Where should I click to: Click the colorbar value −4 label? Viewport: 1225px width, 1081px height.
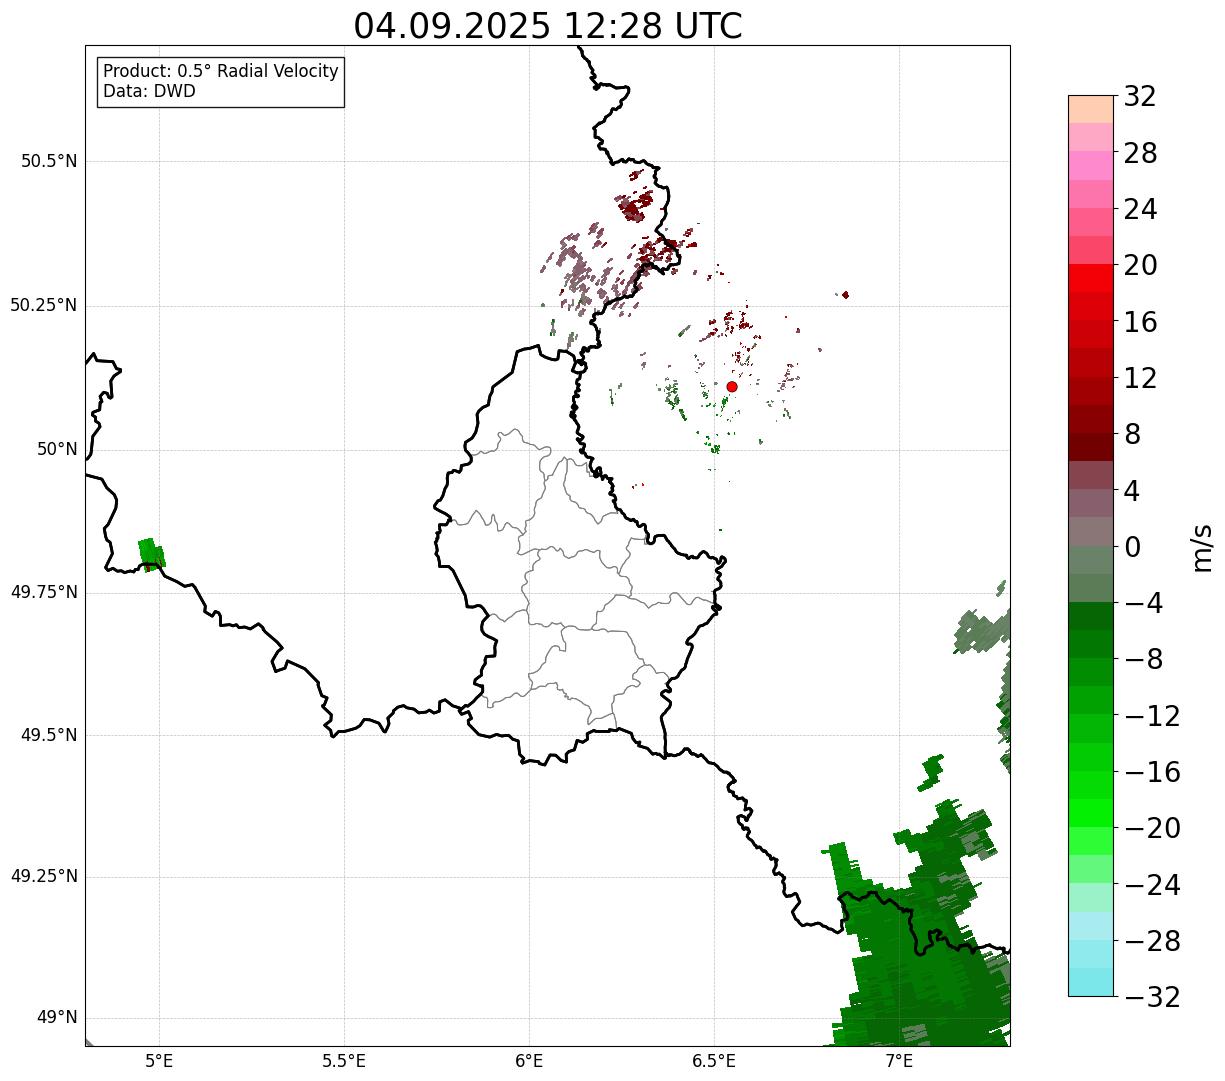1143,603
